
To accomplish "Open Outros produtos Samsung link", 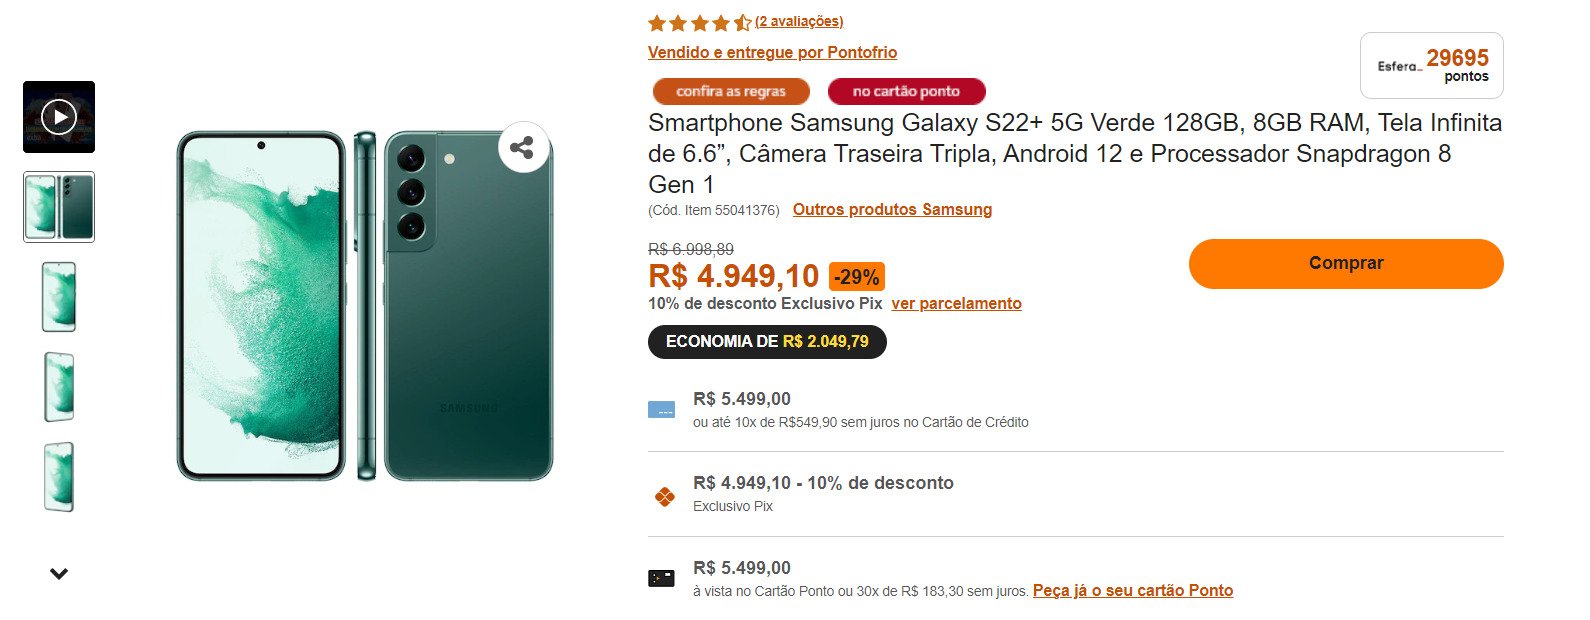I will tap(892, 209).
